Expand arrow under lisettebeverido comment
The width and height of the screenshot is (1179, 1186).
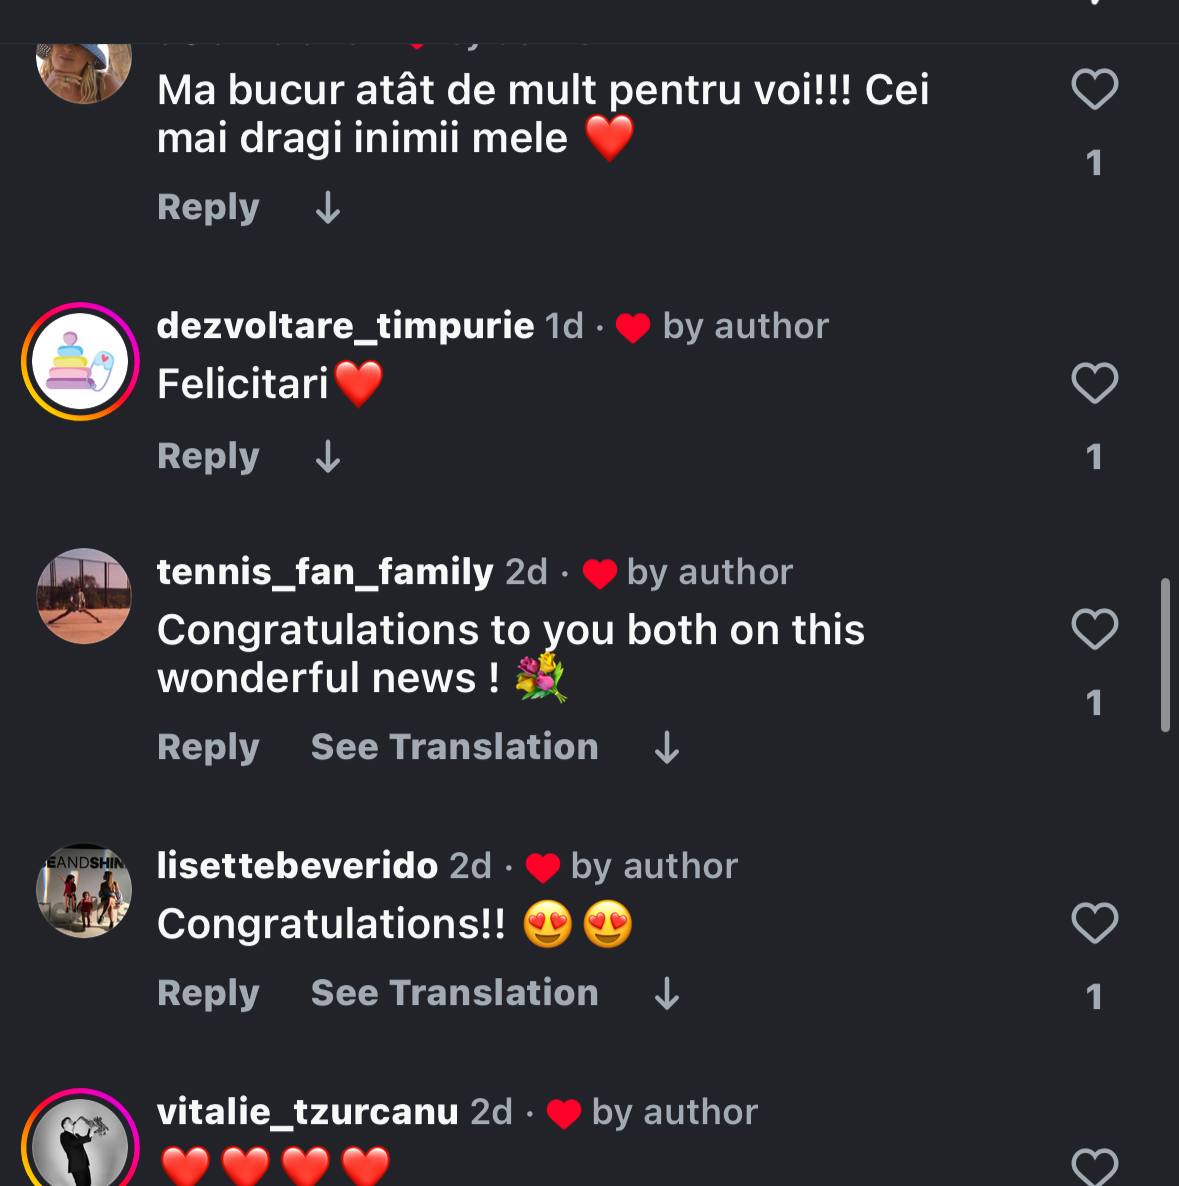point(667,994)
